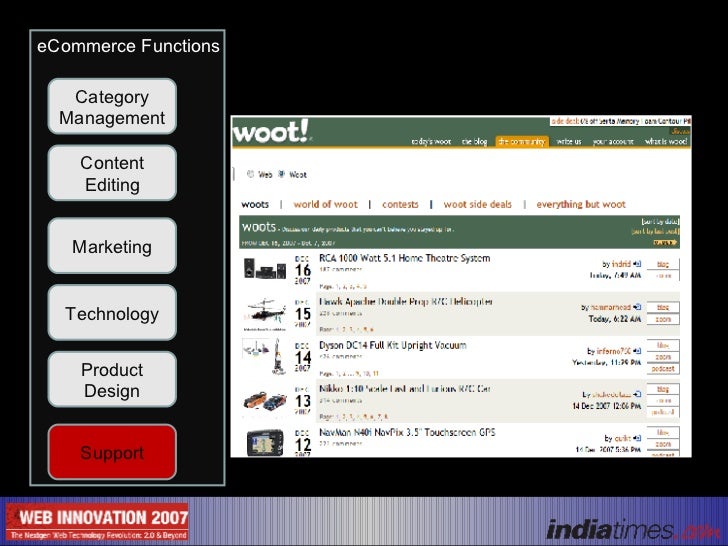Image resolution: width=728 pixels, height=546 pixels.
Task: Open the write us nav tab
Action: click(569, 141)
